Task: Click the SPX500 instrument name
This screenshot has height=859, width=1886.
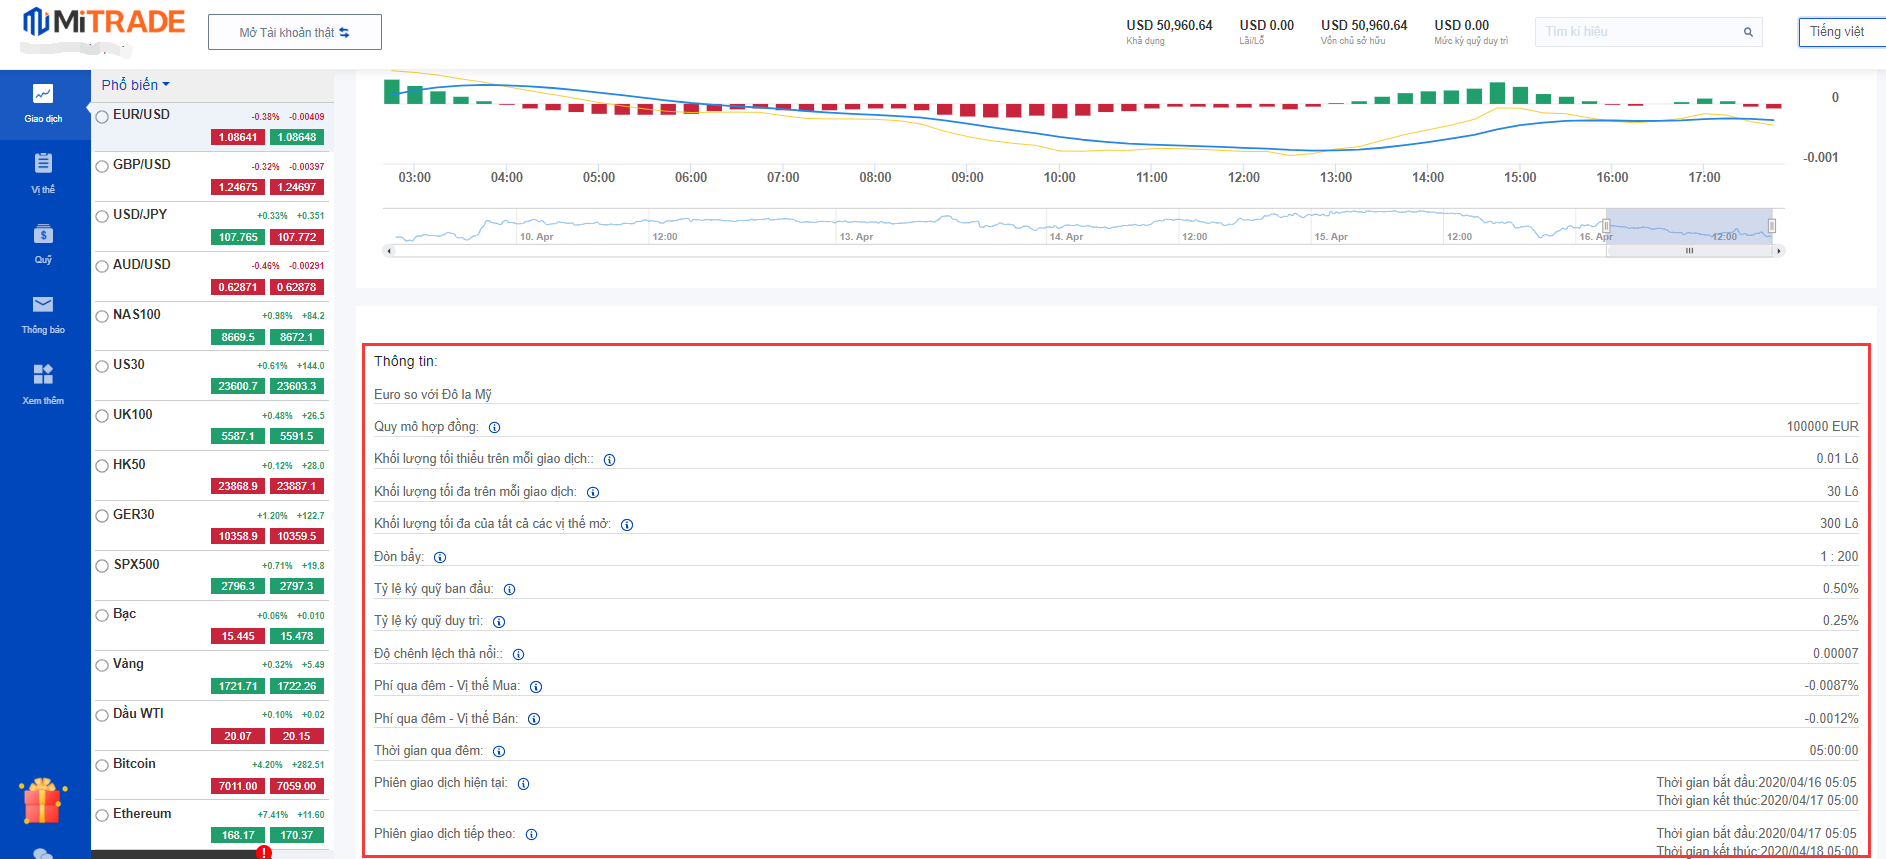Action: coord(136,564)
